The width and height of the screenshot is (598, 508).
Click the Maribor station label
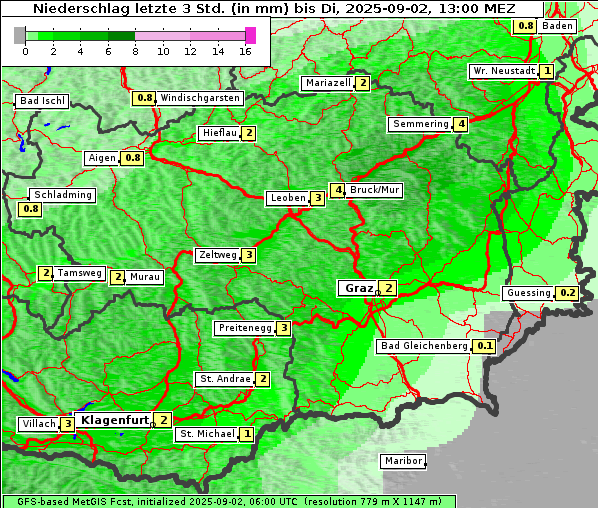click(x=403, y=461)
